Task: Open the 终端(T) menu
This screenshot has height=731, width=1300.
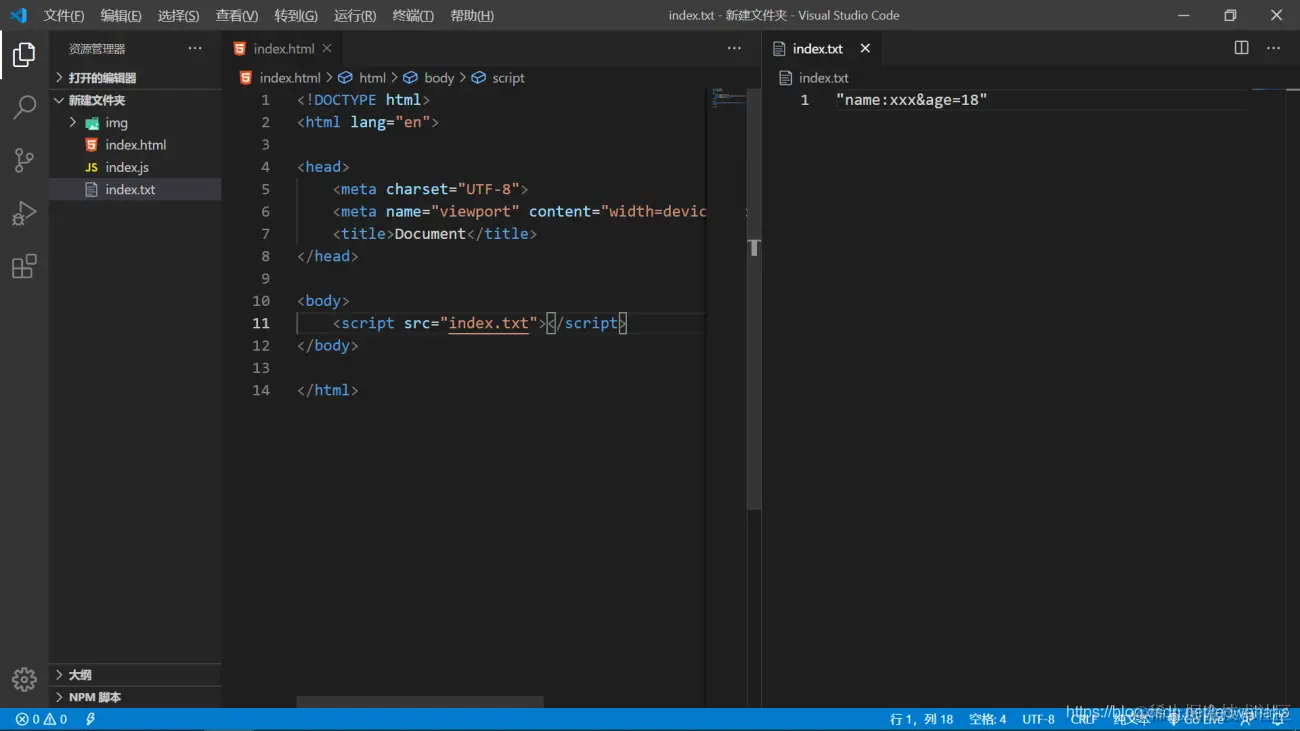Action: 413,15
